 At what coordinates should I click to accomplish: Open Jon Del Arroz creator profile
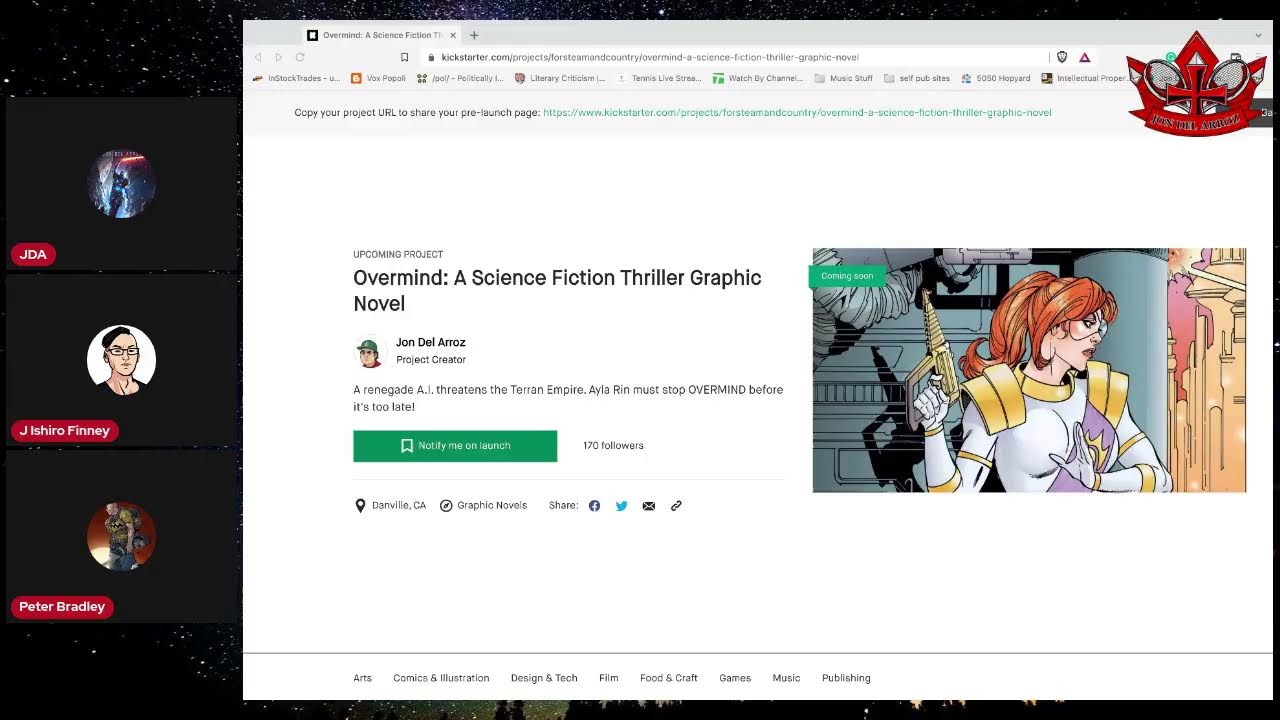point(430,342)
